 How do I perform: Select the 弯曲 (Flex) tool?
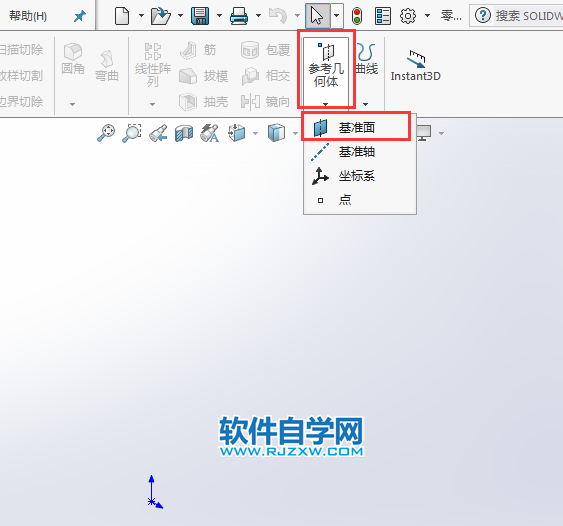coord(107,66)
